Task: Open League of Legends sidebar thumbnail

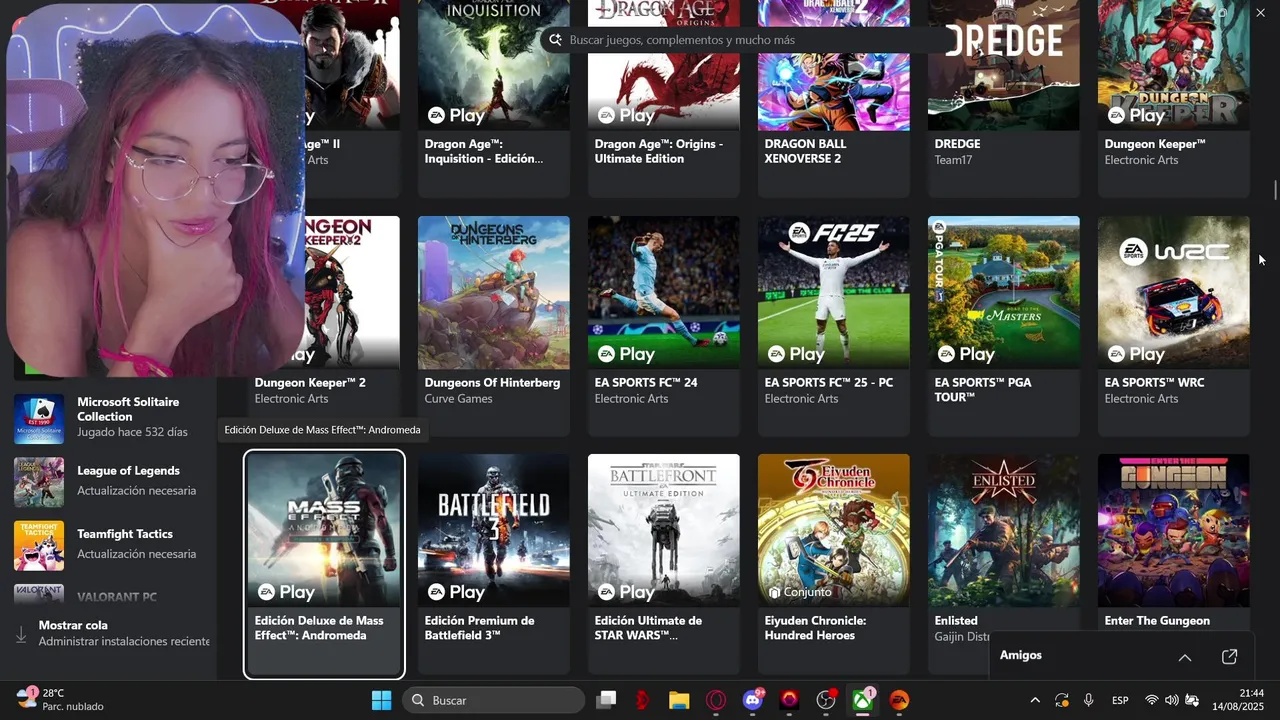Action: tap(39, 482)
